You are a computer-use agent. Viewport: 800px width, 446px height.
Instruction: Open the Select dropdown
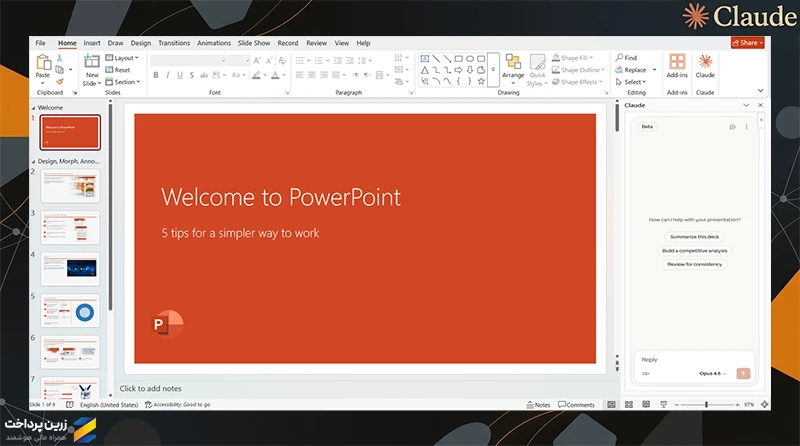631,82
